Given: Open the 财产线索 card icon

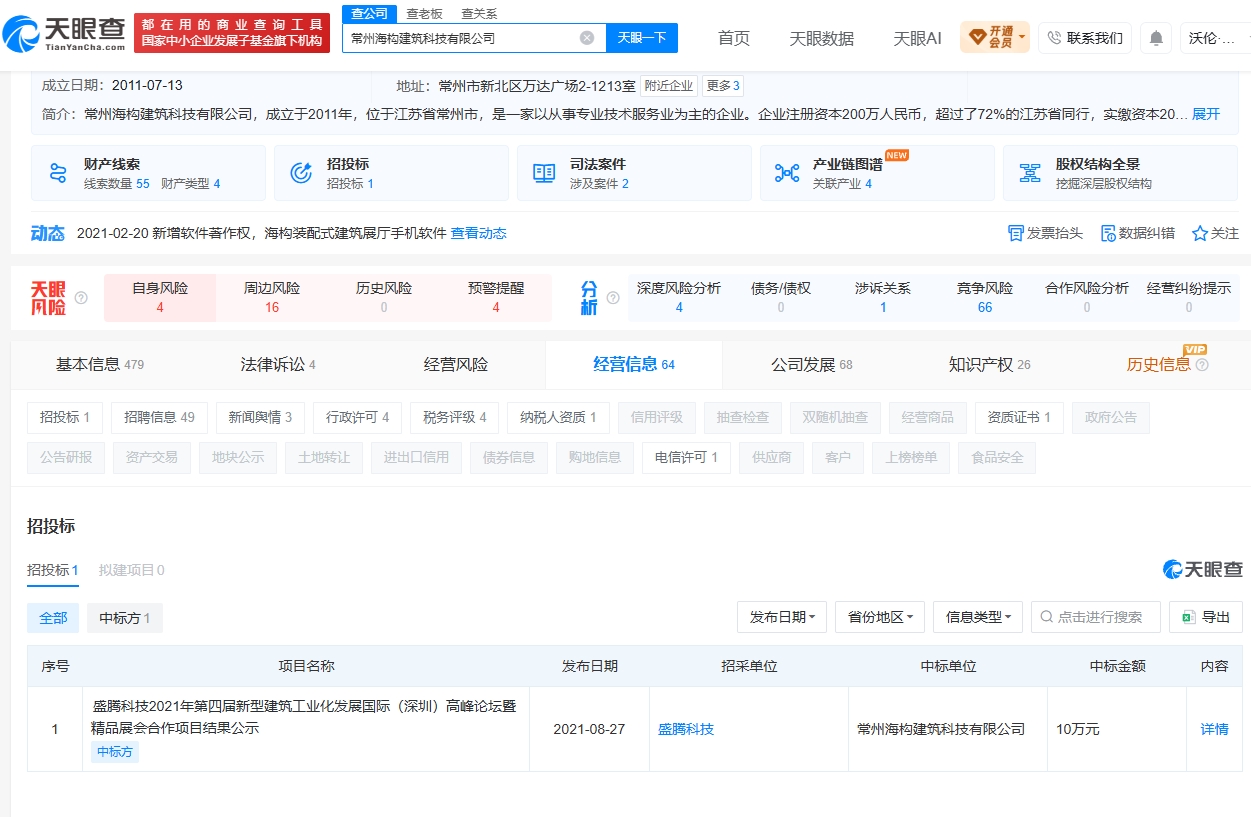Looking at the screenshot, I should point(58,173).
